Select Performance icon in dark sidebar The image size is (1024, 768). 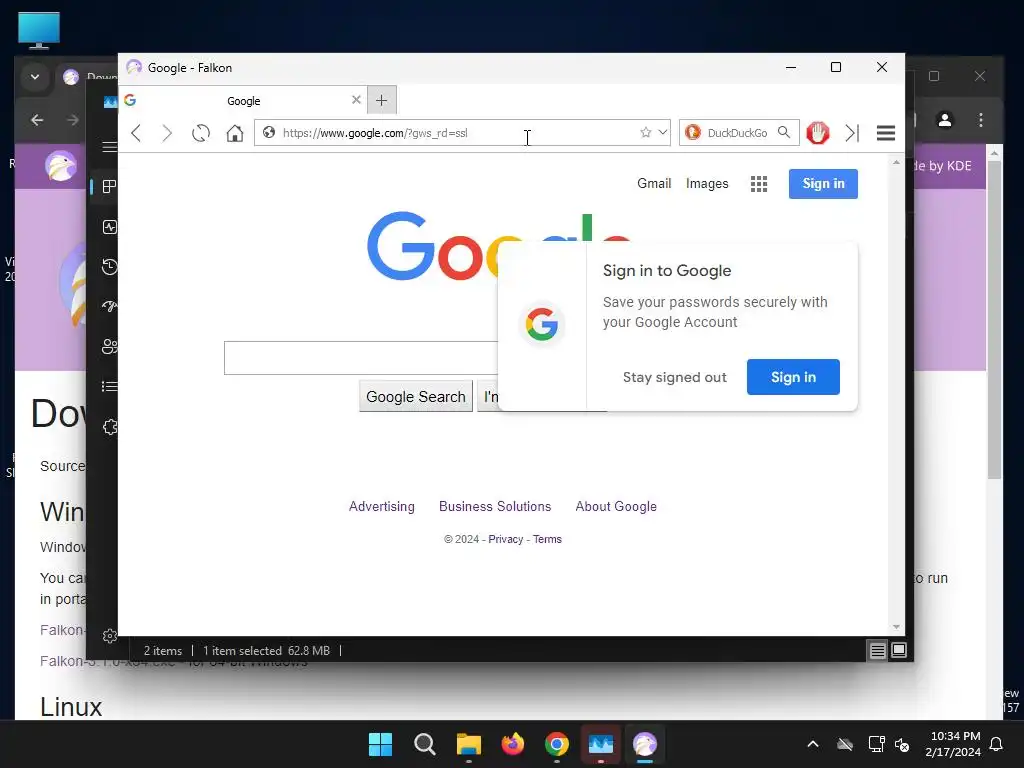click(x=109, y=227)
